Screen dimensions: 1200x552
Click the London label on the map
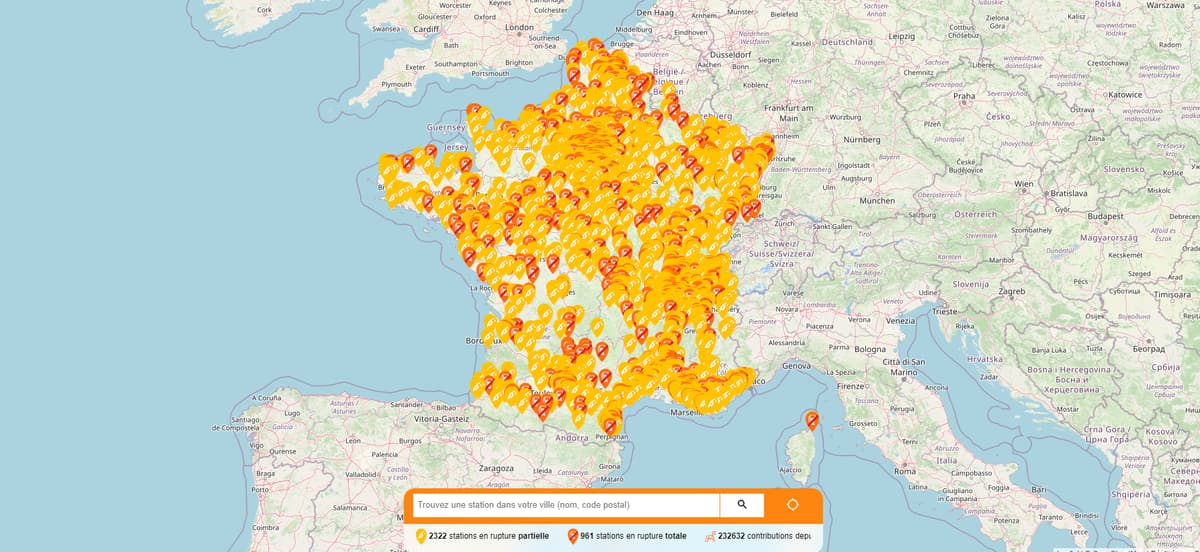(520, 28)
